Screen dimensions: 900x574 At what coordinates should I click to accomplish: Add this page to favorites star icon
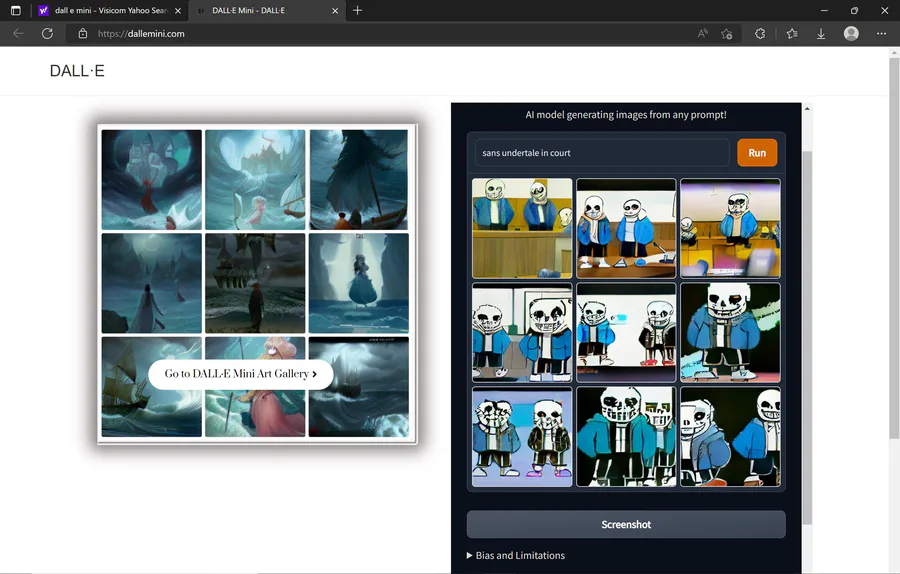(727, 33)
